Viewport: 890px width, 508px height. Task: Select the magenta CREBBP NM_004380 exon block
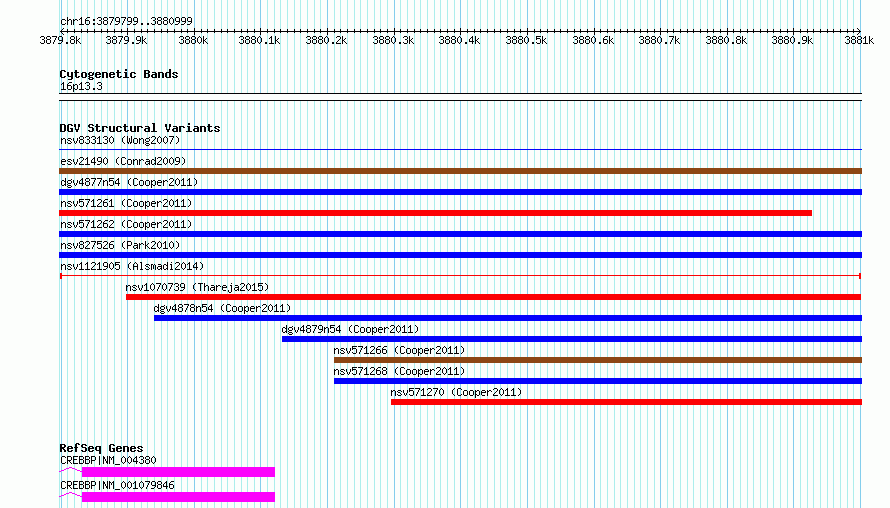pyautogui.click(x=178, y=472)
